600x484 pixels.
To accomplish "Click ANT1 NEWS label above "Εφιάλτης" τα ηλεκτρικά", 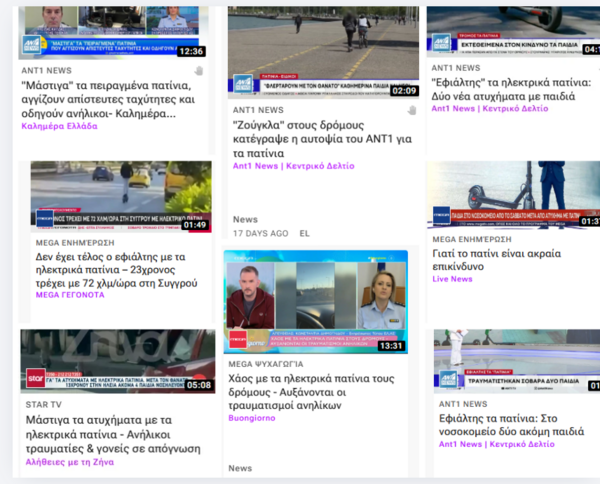I will 456,68.
